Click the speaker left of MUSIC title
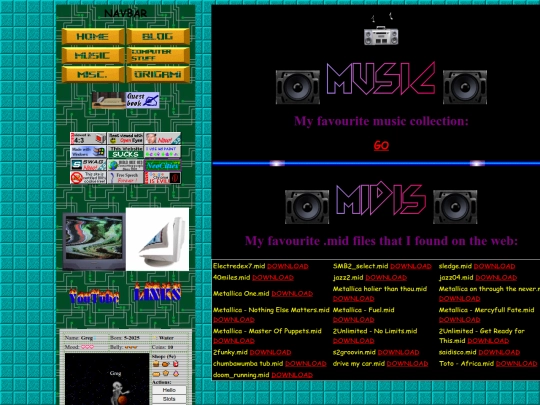This screenshot has height=405, width=540. [298, 87]
